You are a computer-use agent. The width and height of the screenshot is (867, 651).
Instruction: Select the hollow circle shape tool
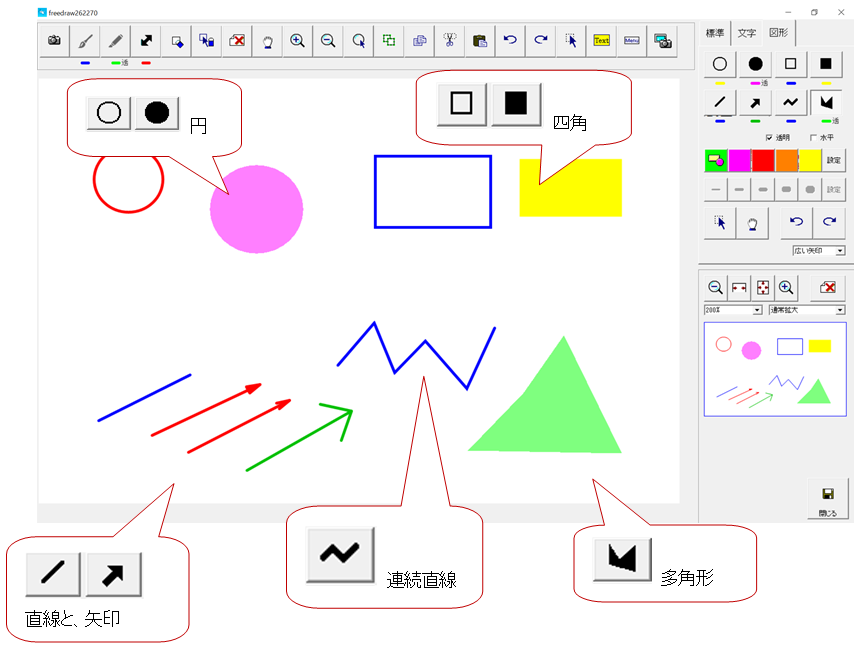coord(719,64)
